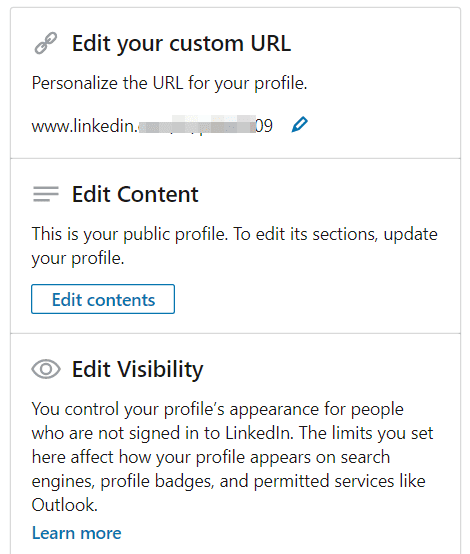Click the permitted services like text line
This screenshot has height=554, width=470.
click(340, 481)
